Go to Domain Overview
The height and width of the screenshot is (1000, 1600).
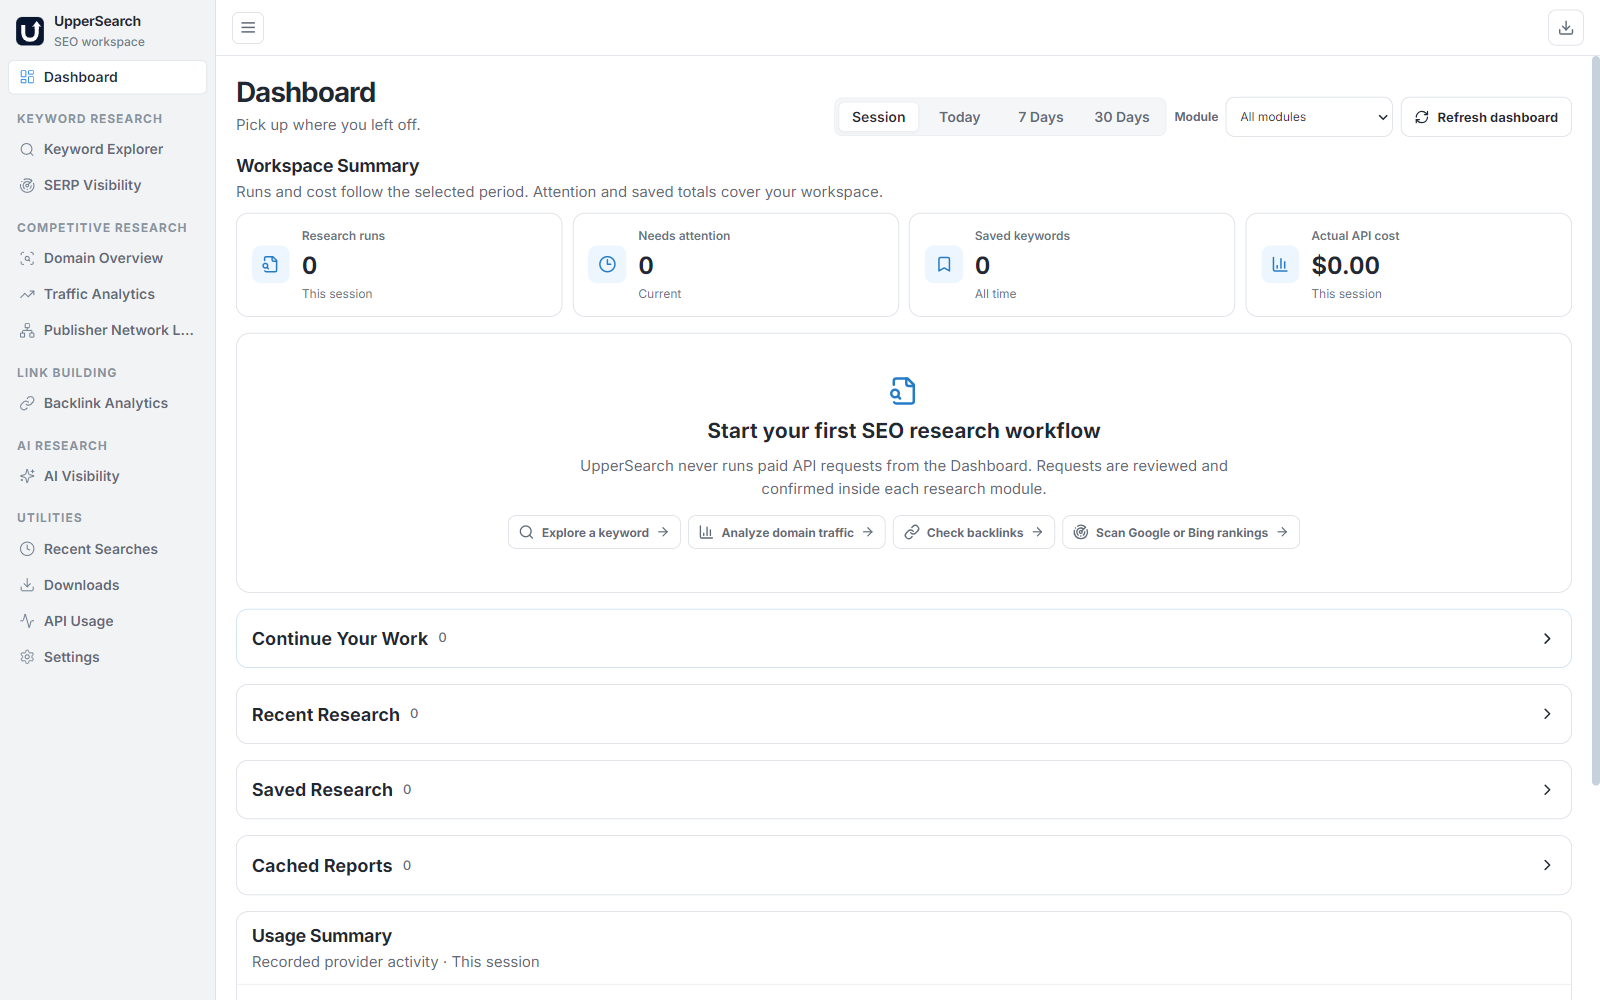click(x=108, y=258)
